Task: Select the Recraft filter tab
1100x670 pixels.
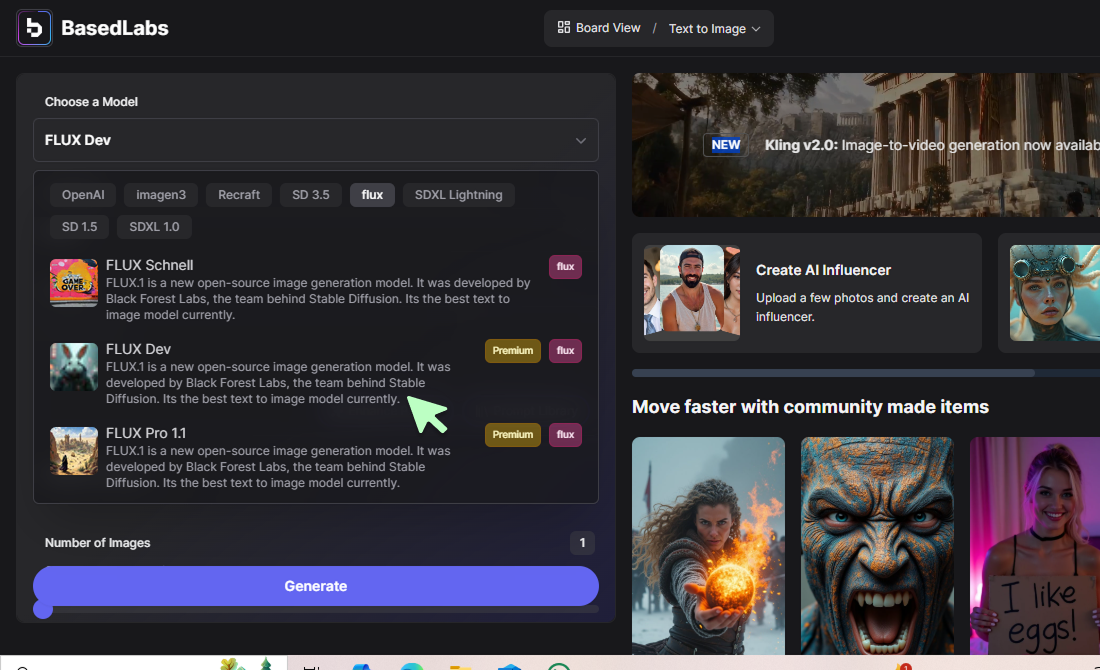Action: point(239,195)
